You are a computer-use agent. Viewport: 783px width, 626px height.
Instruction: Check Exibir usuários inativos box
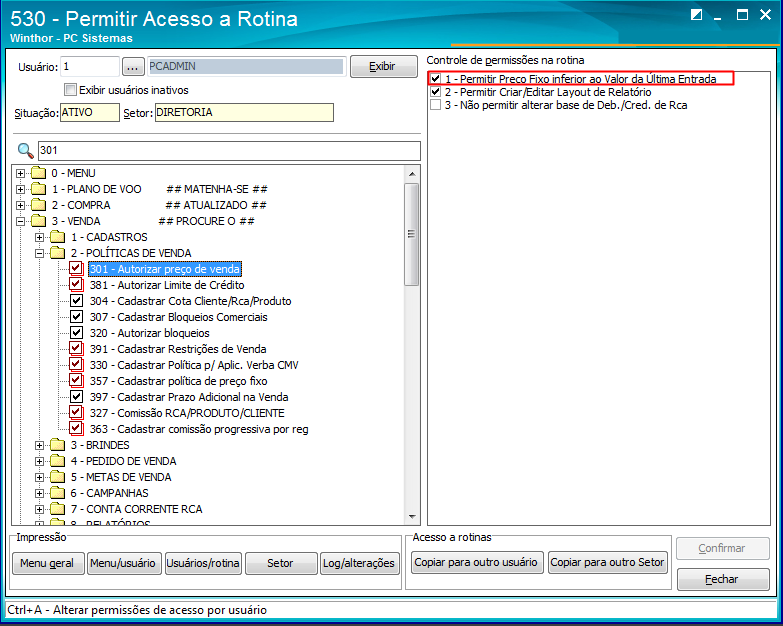pos(70,90)
